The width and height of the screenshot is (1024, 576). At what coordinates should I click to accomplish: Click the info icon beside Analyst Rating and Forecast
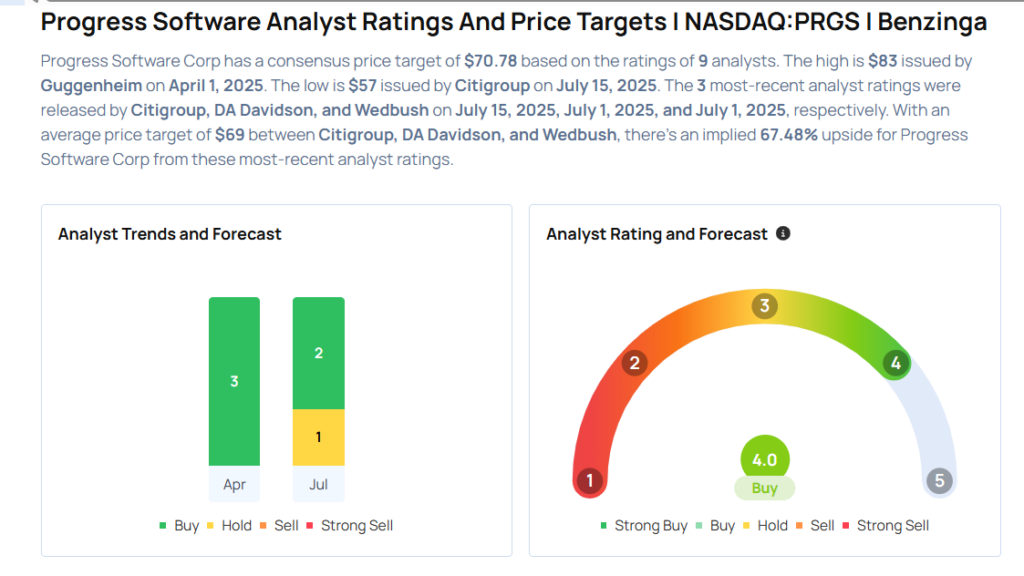click(783, 234)
